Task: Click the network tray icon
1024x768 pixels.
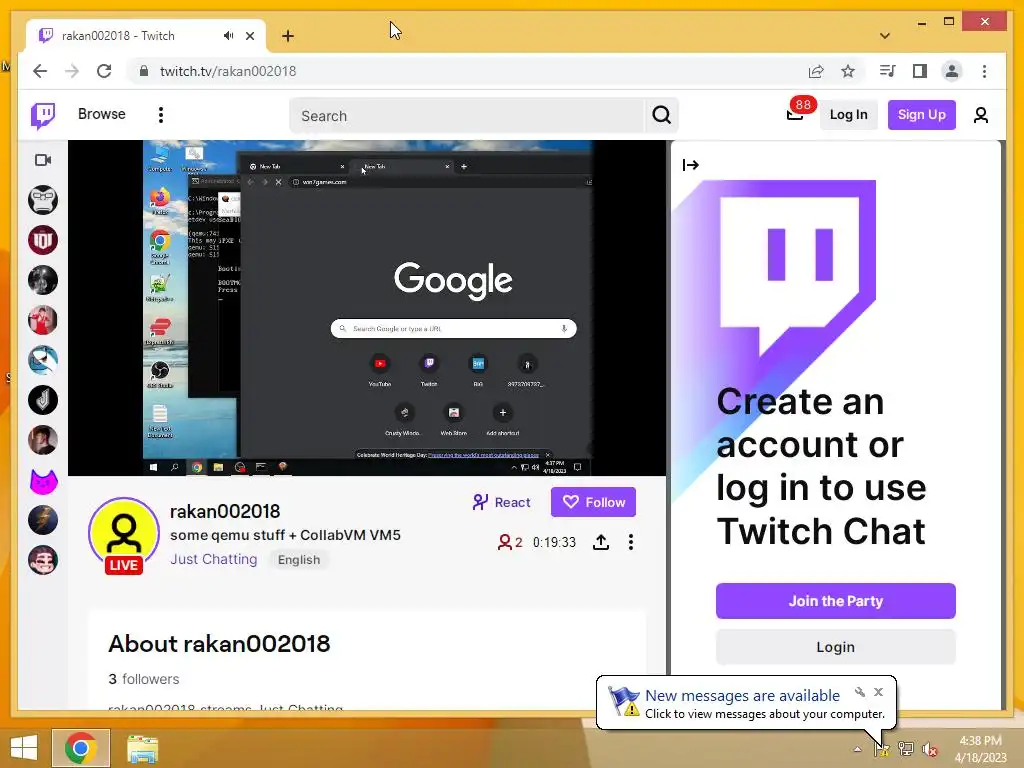Action: coord(906,749)
